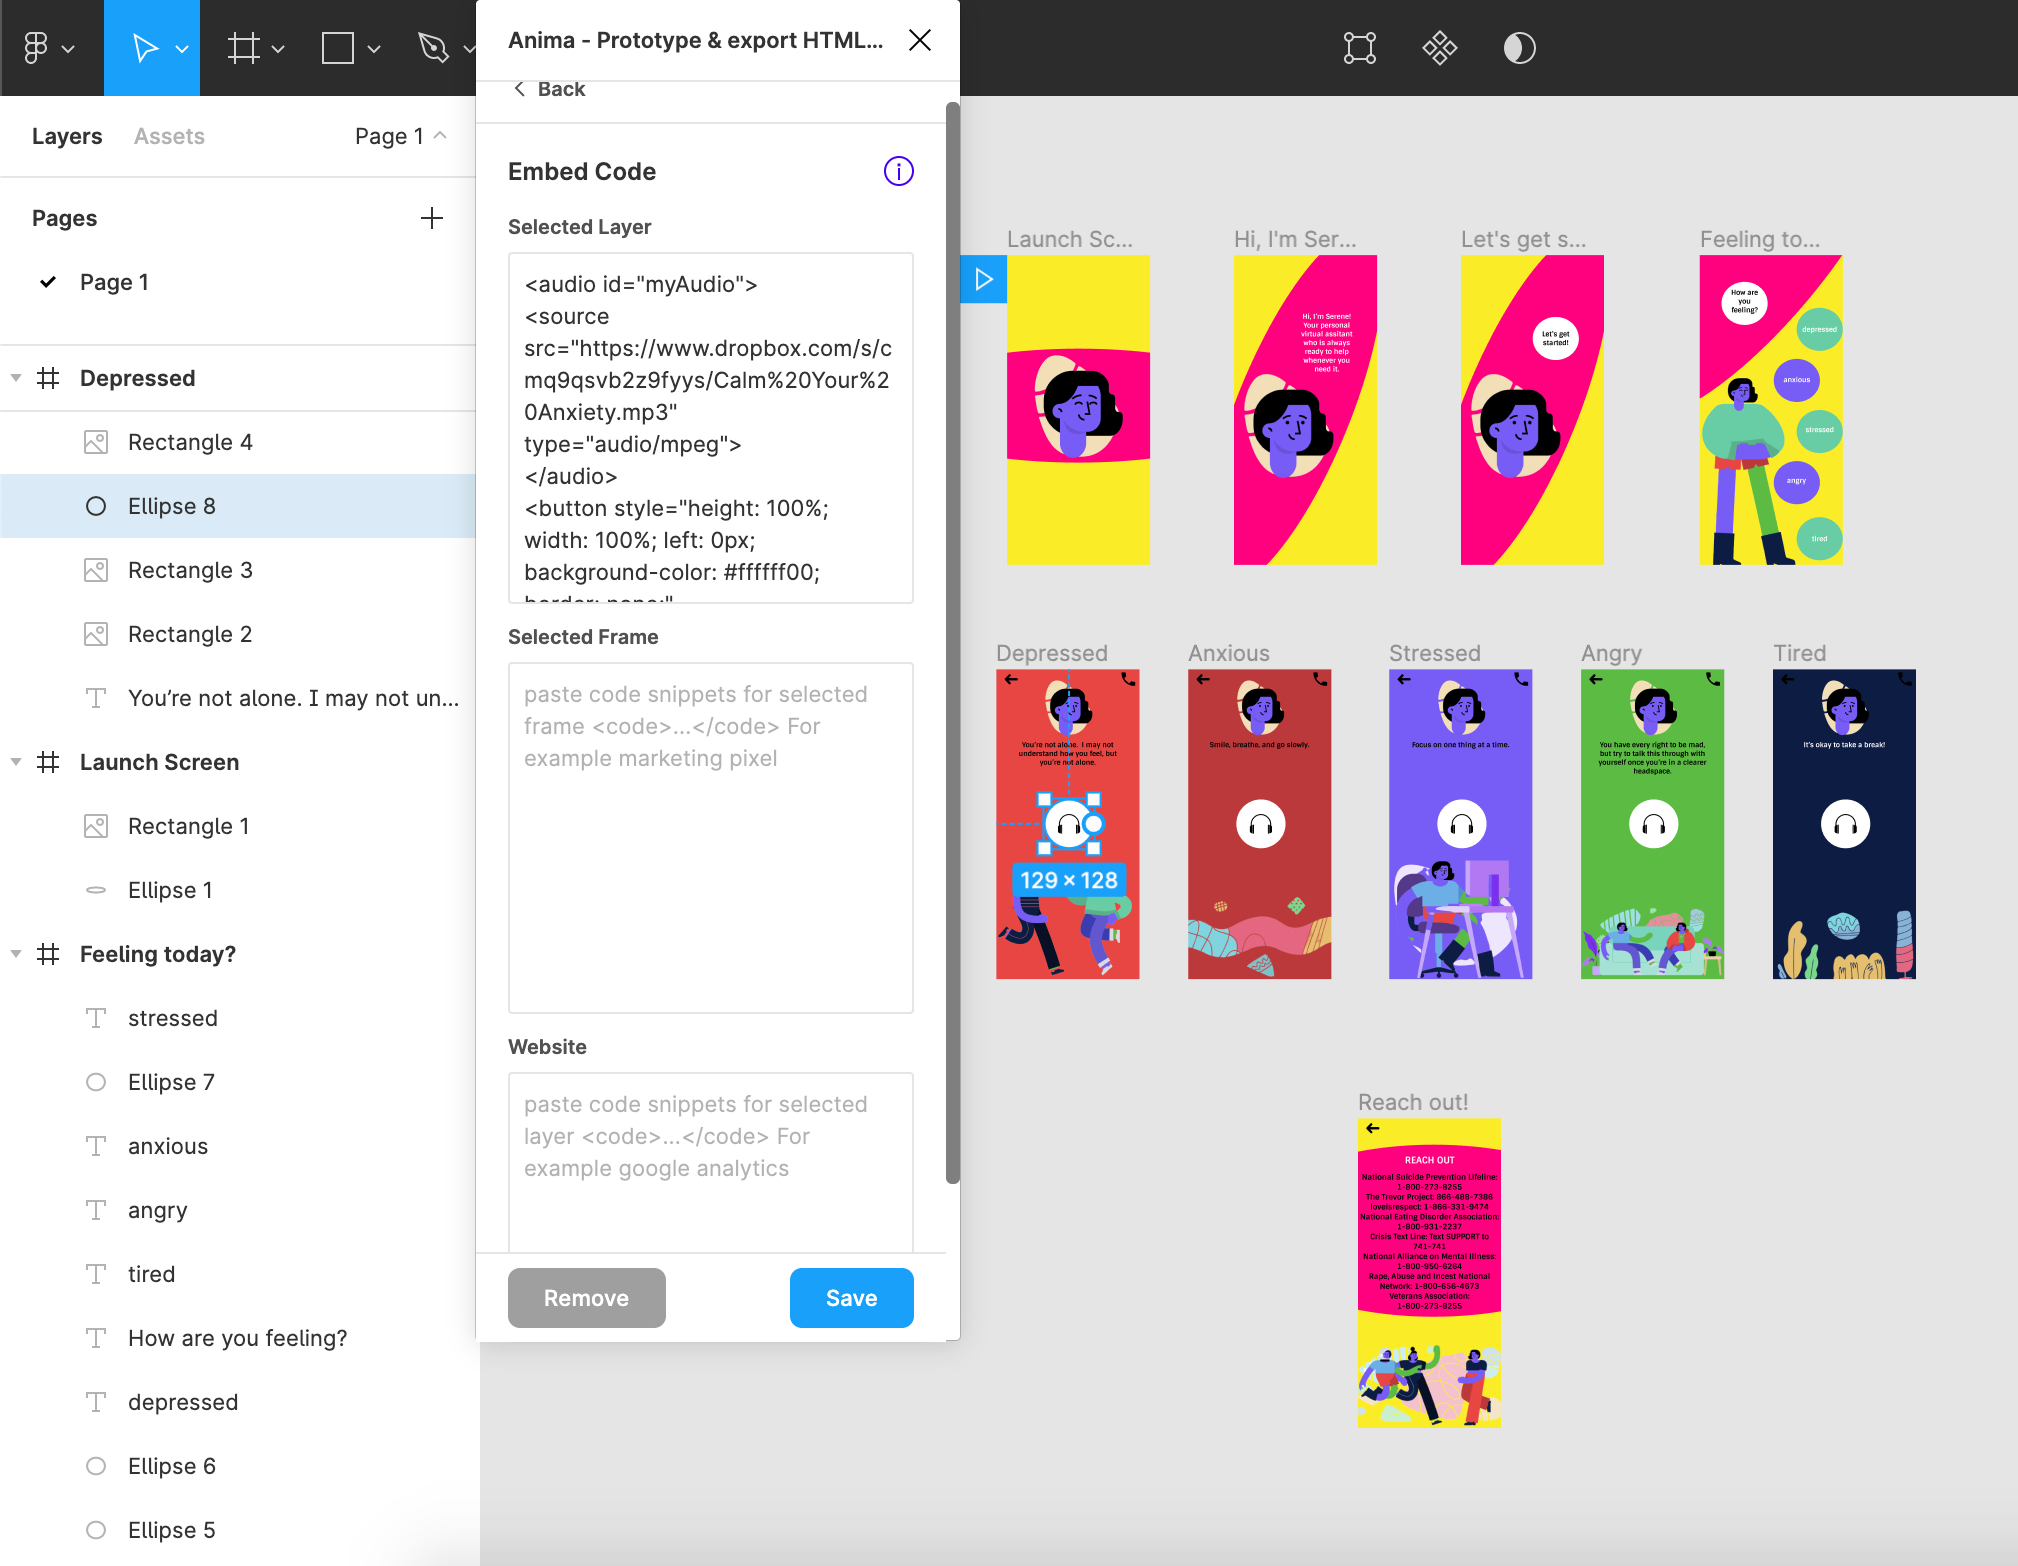Switch to the Assets tab
The width and height of the screenshot is (2018, 1566).
pos(169,136)
